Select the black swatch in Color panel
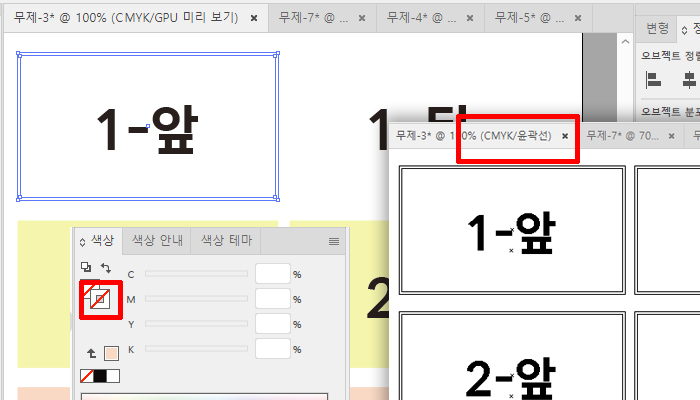700x400 pixels. pos(100,376)
